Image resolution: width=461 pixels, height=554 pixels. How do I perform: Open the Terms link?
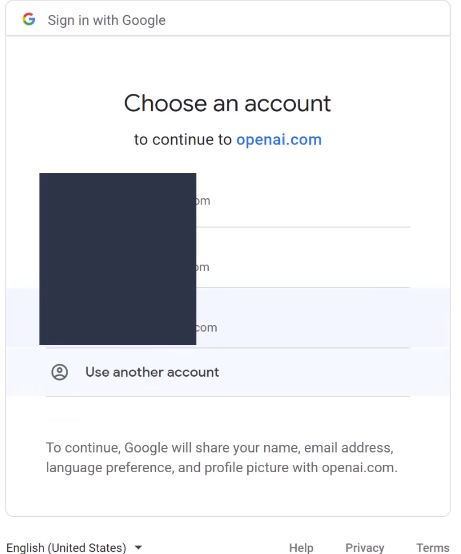[433, 547]
